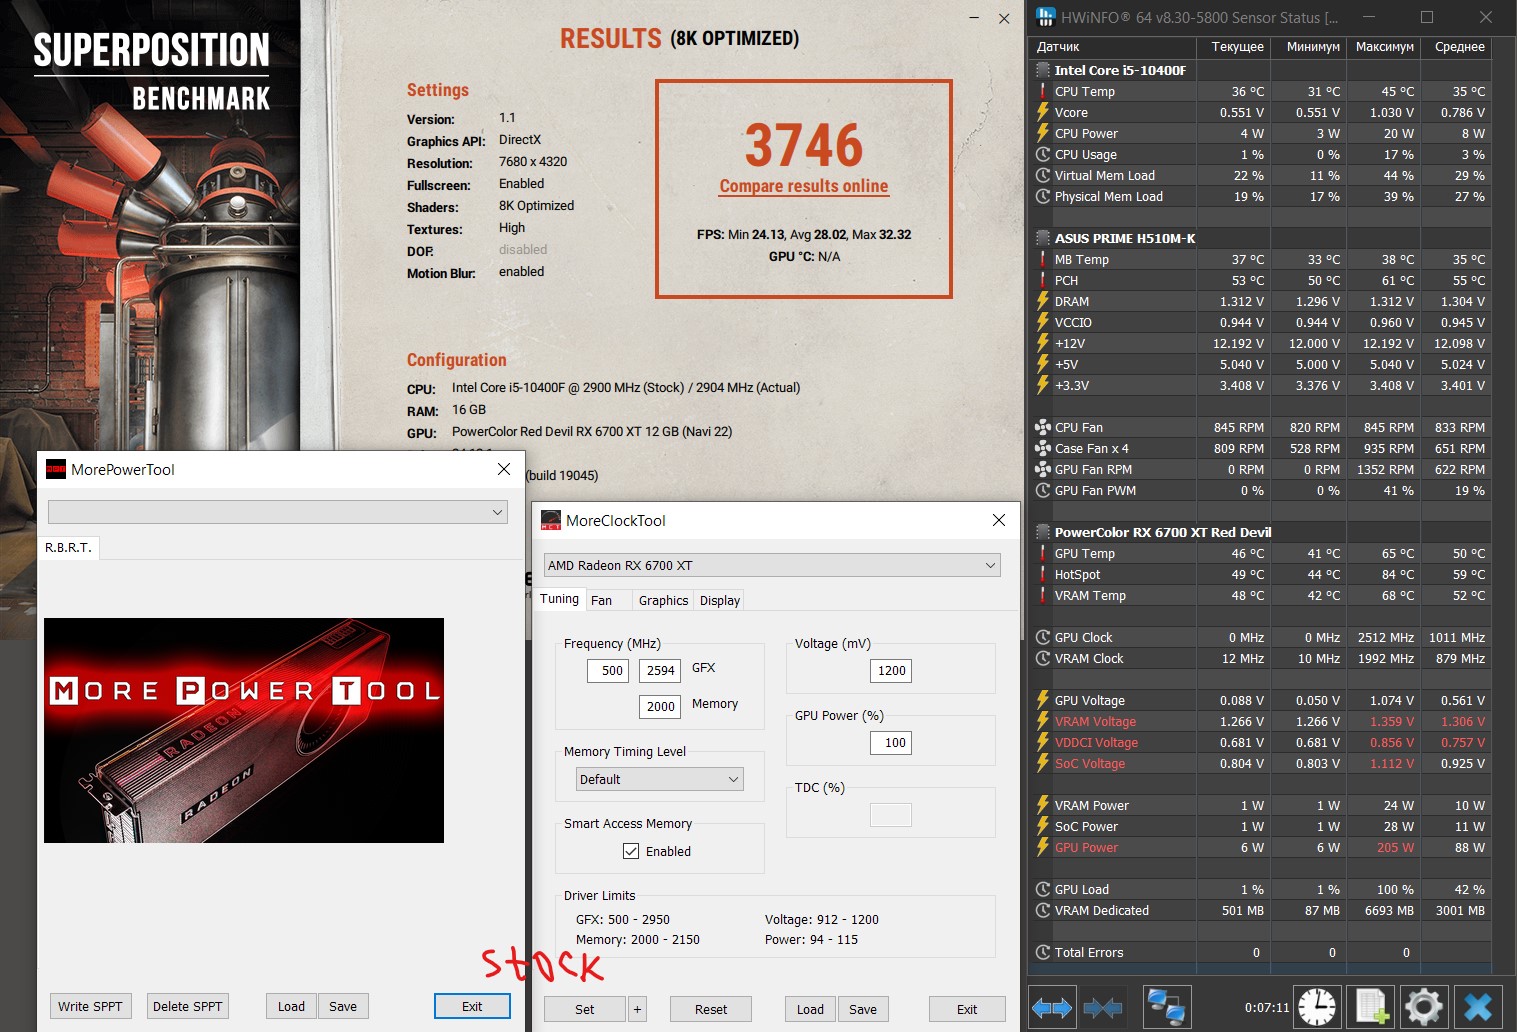The width and height of the screenshot is (1517, 1032).
Task: Click the blue X icon in HWiNFO toolbar
Action: coord(1478,1007)
